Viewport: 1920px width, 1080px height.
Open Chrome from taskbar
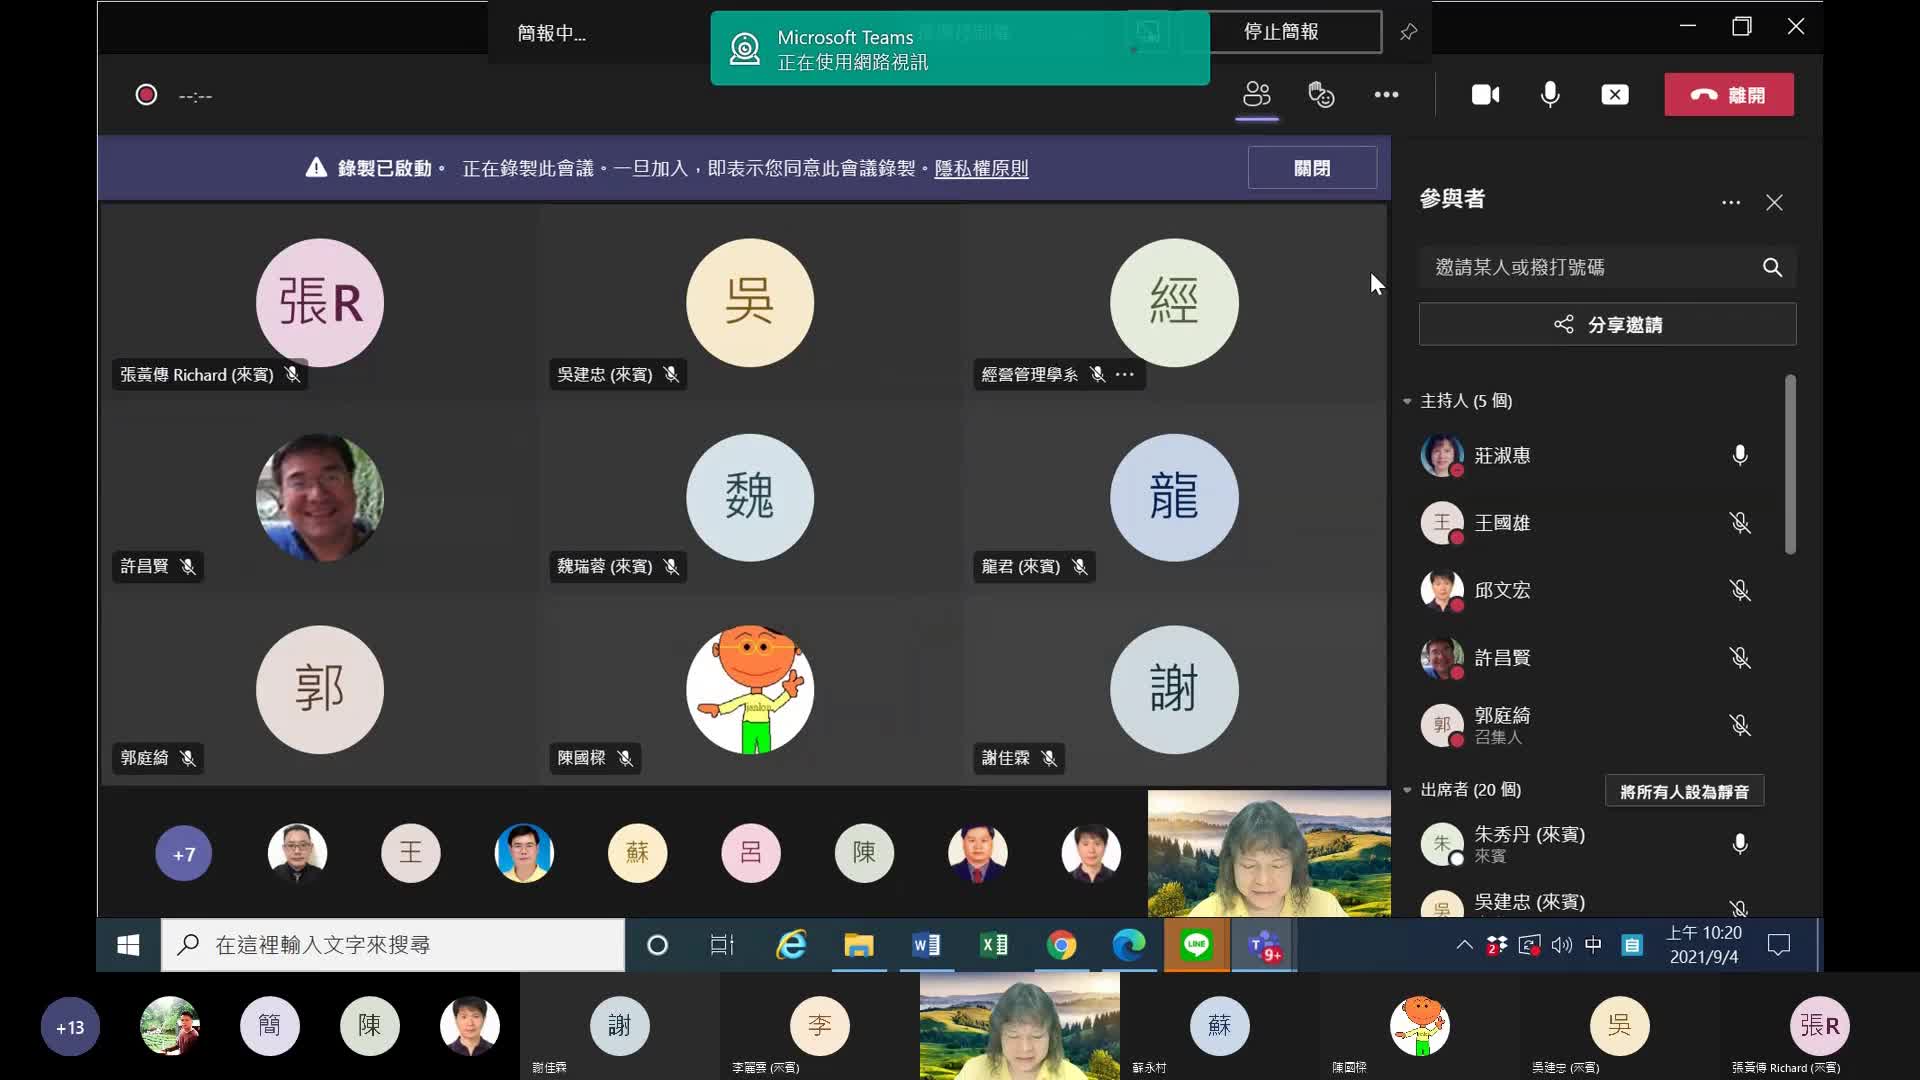click(x=1062, y=945)
